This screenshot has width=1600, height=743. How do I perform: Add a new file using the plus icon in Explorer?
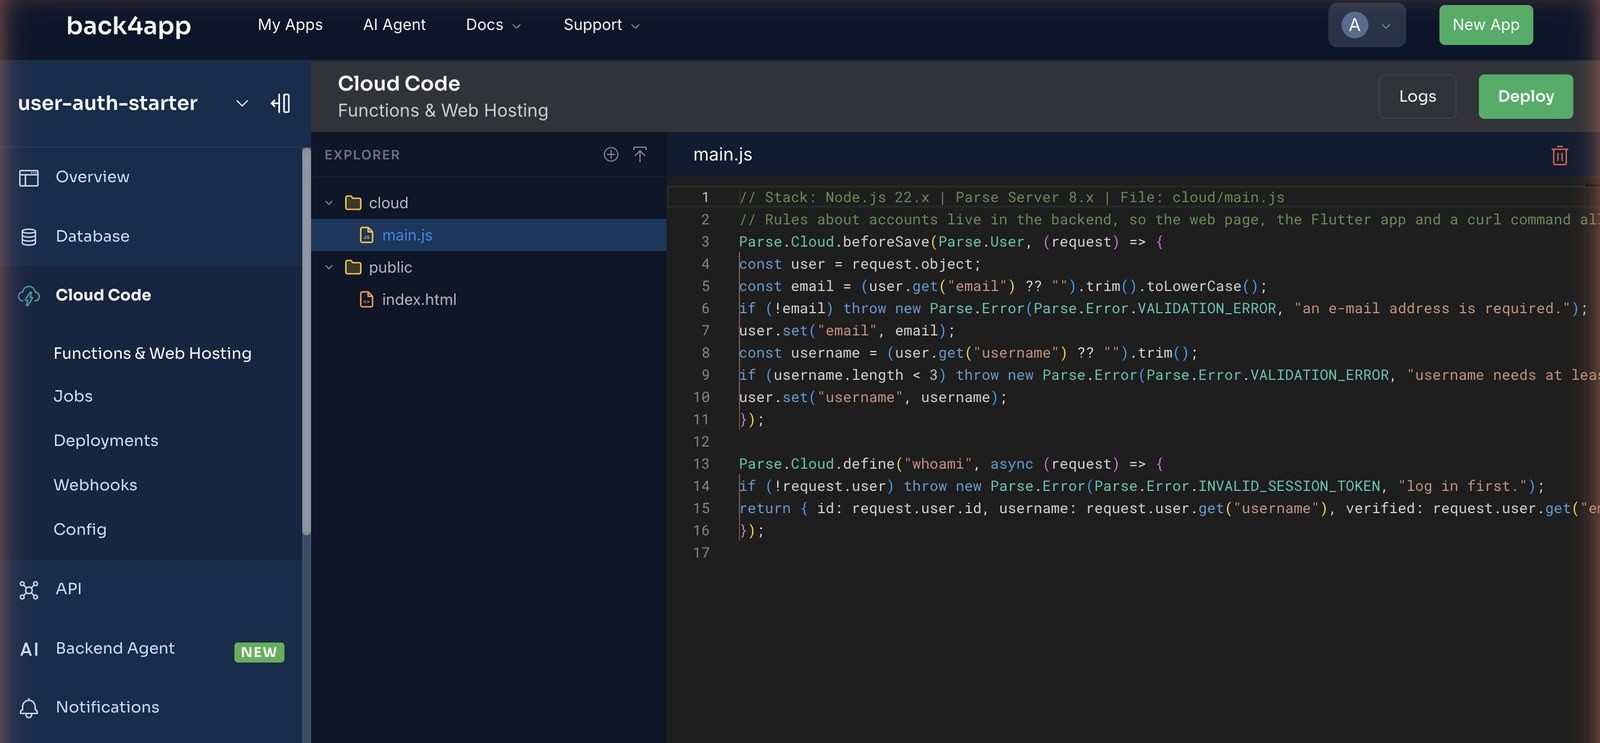pyautogui.click(x=611, y=154)
